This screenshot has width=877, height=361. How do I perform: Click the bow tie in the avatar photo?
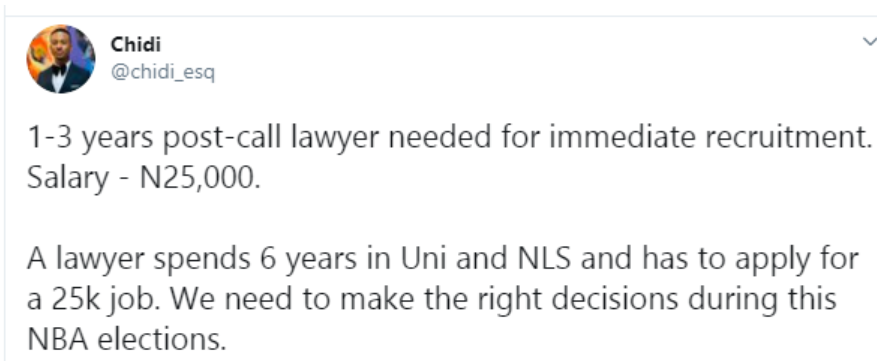(59, 69)
